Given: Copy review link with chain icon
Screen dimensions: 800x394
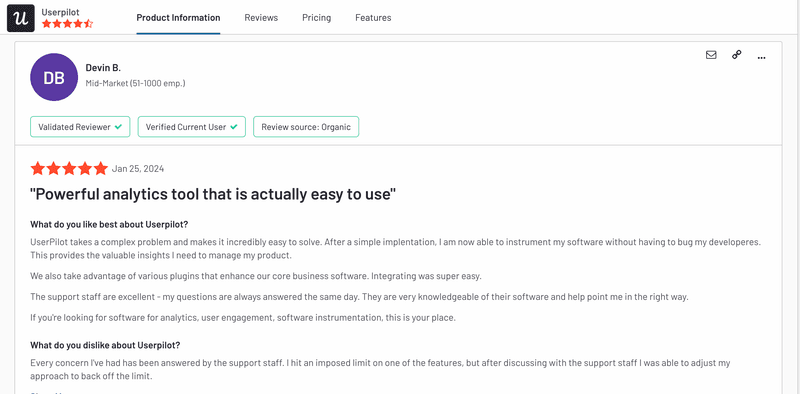Looking at the screenshot, I should tap(736, 55).
